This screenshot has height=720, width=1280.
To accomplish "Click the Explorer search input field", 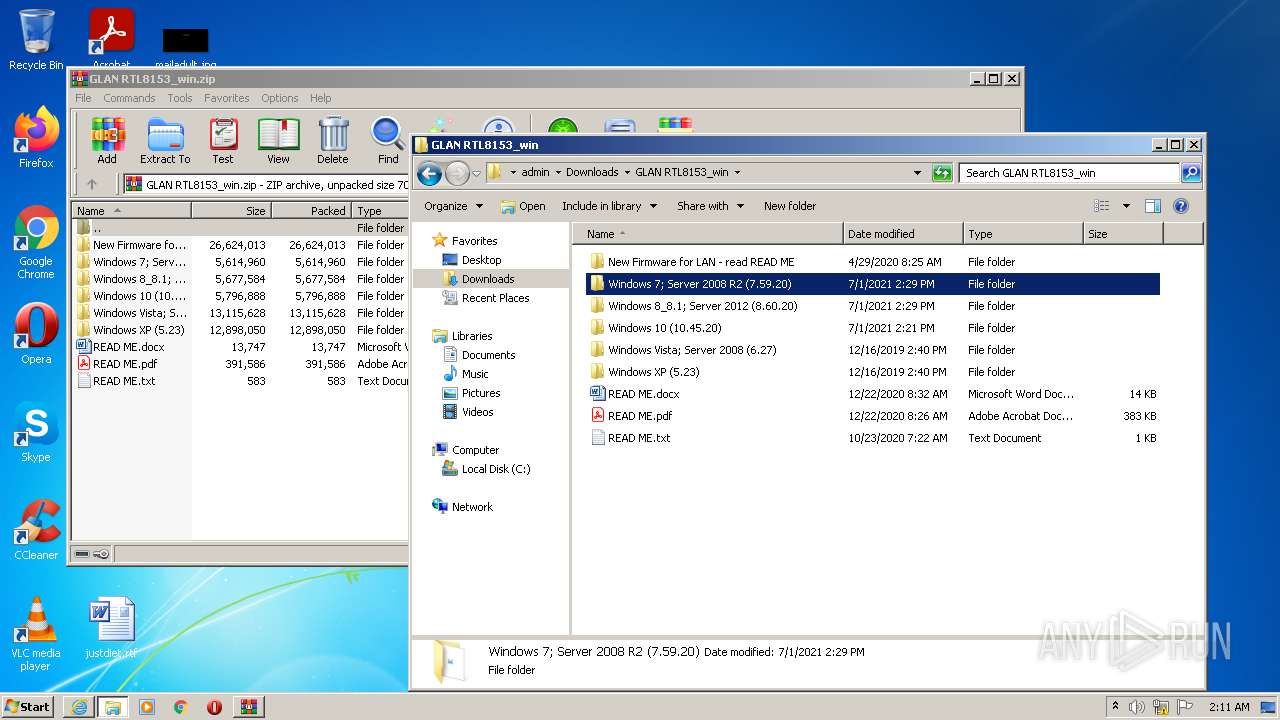I will [1069, 173].
